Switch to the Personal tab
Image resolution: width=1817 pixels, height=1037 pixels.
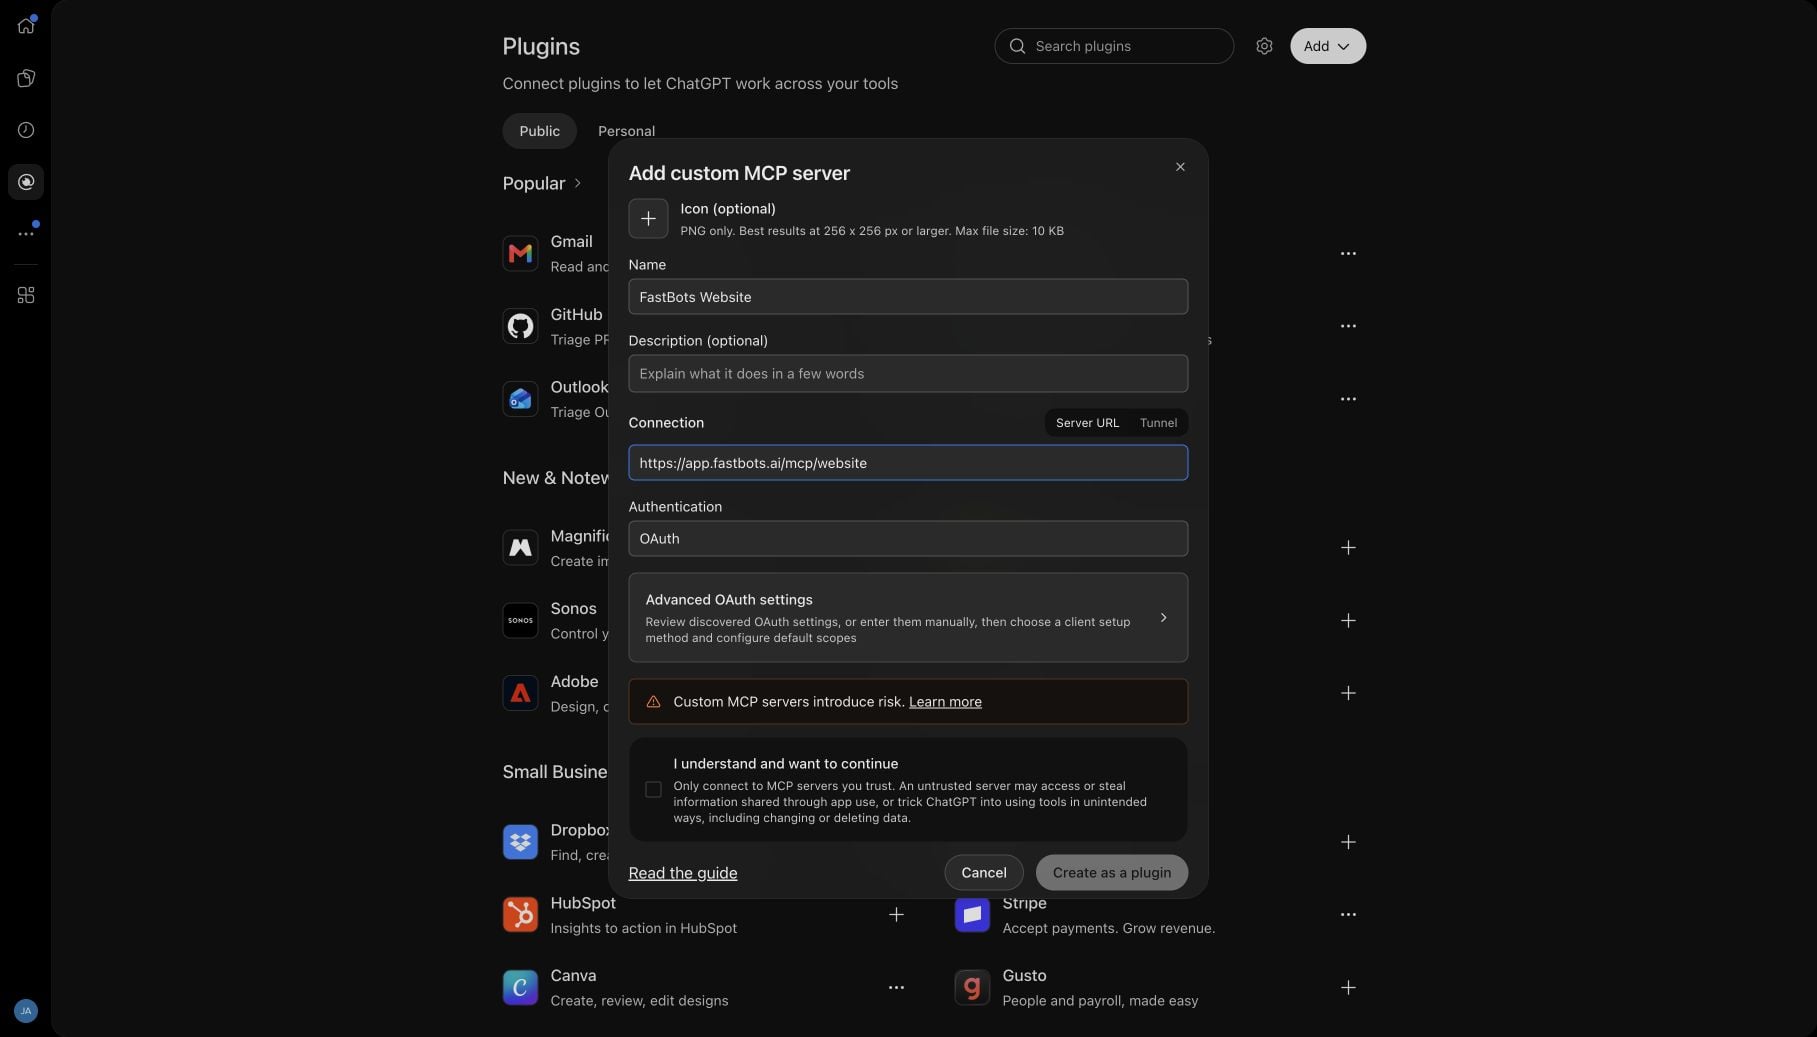pyautogui.click(x=626, y=131)
